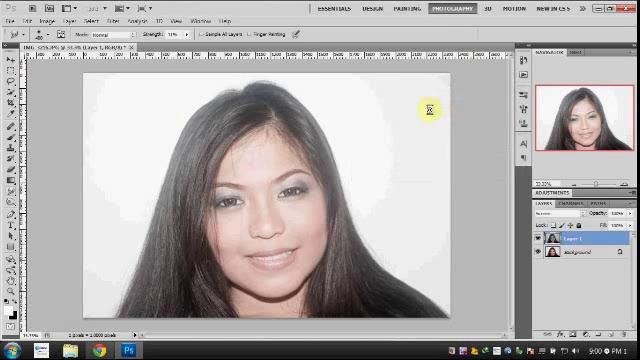Open layer Opacity slider arrow
The height and width of the screenshot is (360, 640).
pyautogui.click(x=630, y=213)
